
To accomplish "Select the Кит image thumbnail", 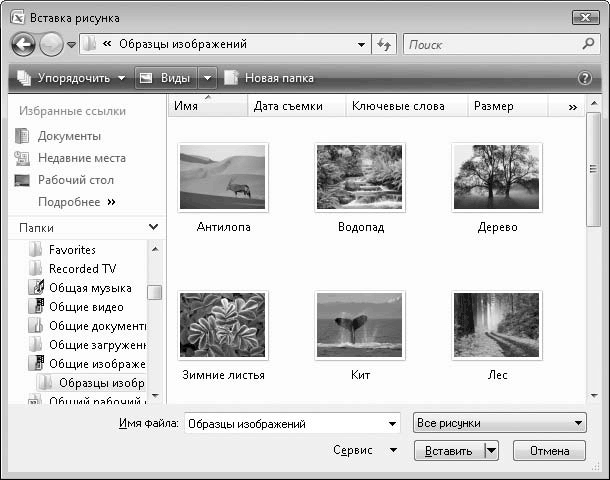I will pyautogui.click(x=360, y=325).
